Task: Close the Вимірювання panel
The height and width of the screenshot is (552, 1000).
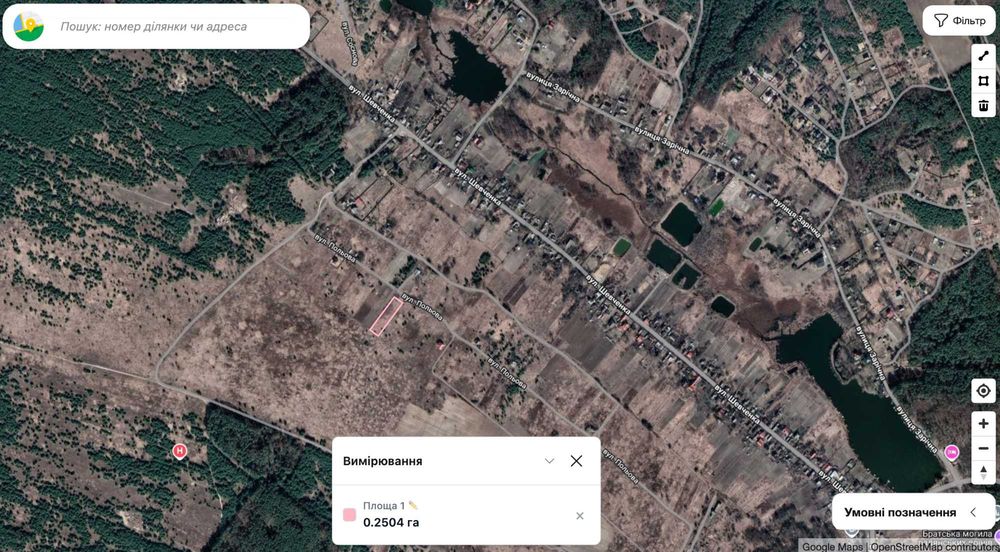Action: coord(577,461)
